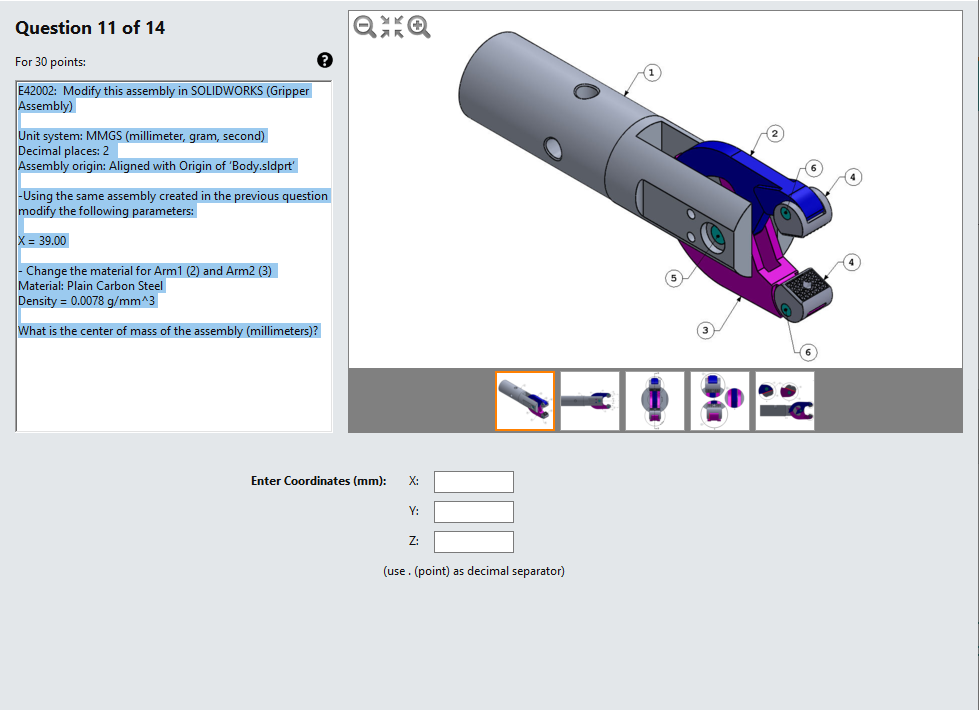979x710 pixels.
Task: Open the question help icon
Action: pos(325,60)
